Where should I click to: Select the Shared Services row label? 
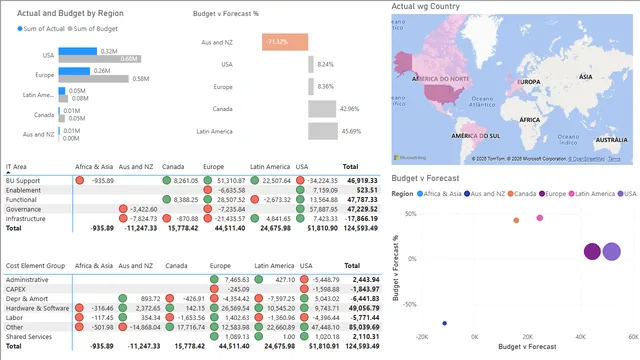[x=29, y=337]
